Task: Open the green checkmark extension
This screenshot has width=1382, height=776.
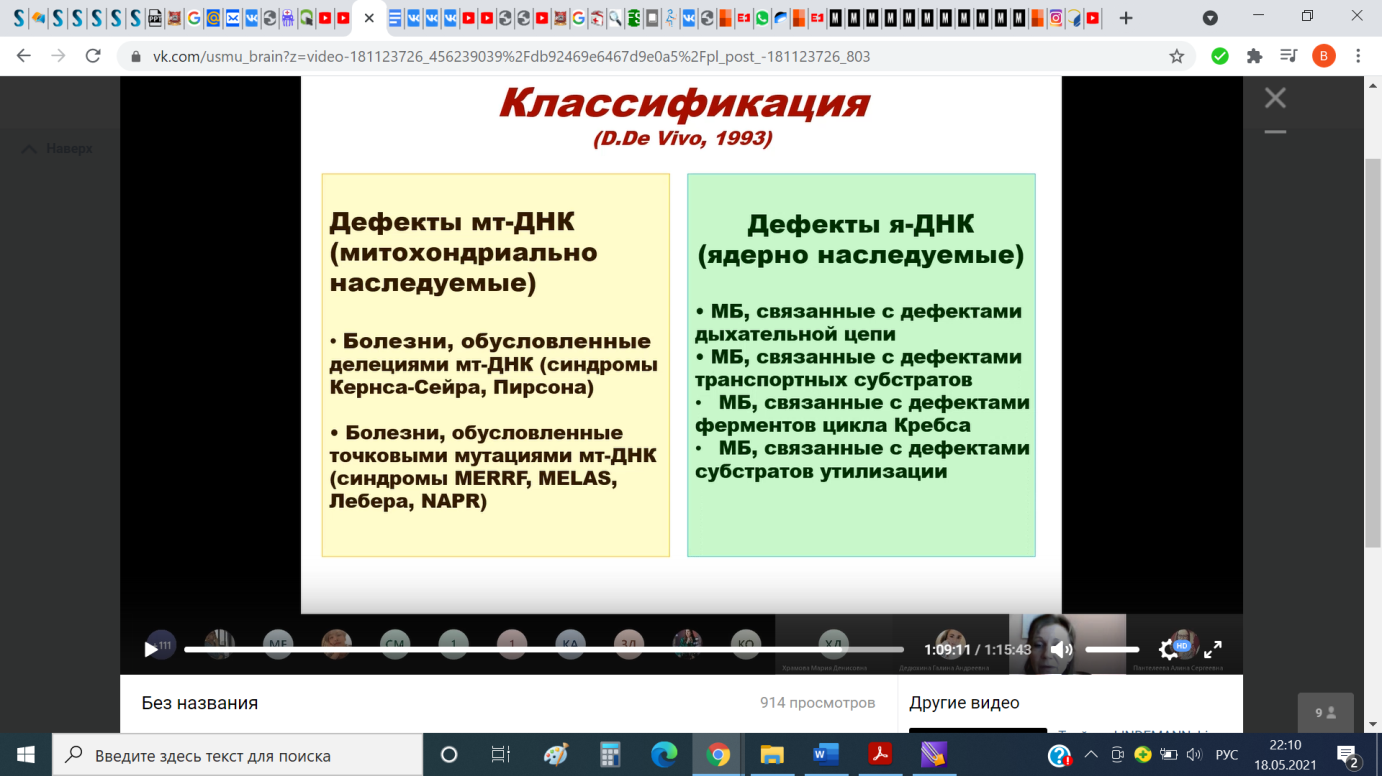Action: [x=1220, y=57]
